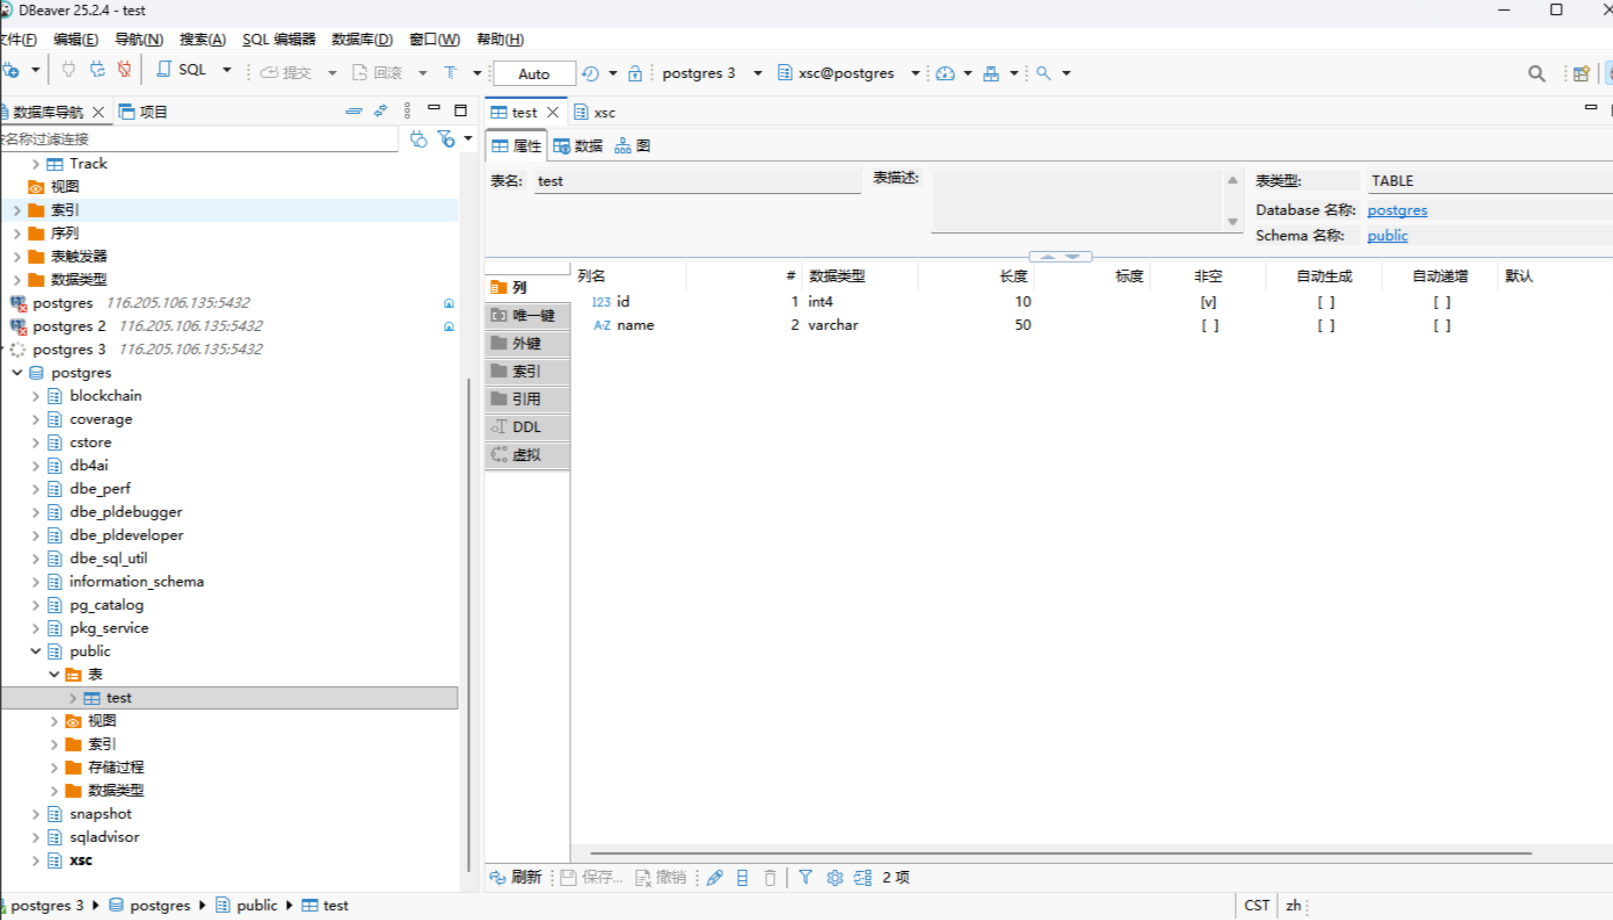
Task: Follow the postgres database name link
Action: pos(1397,210)
